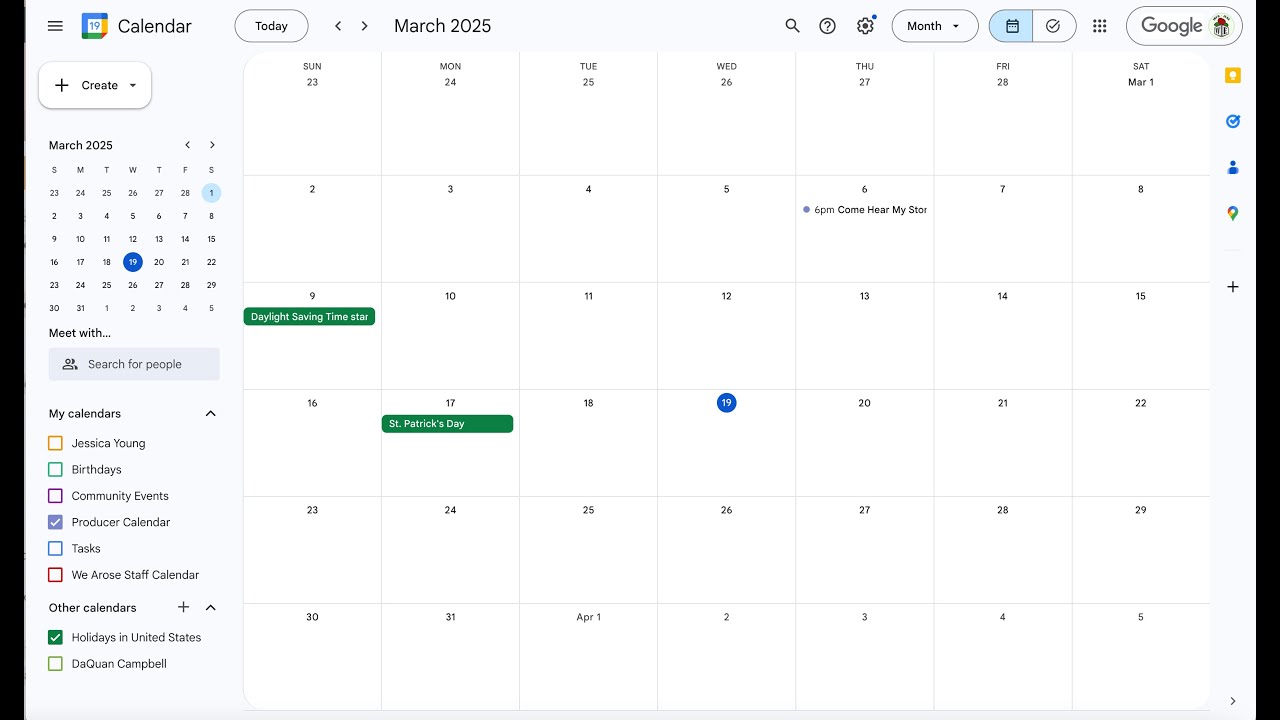
Task: Show We Arose Staff Calendar
Action: coord(55,575)
